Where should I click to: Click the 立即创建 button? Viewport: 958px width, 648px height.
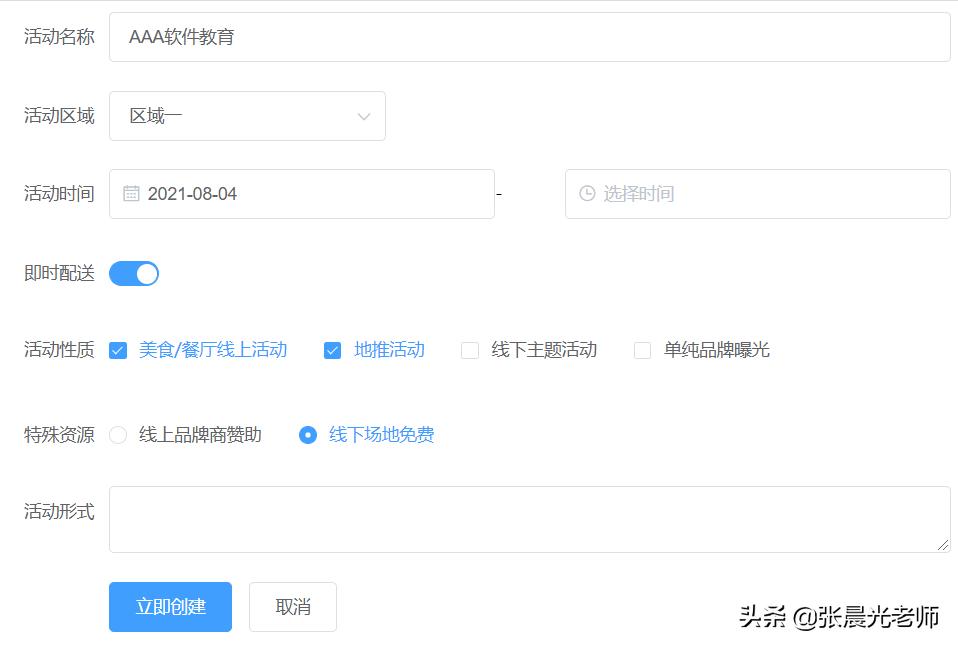point(170,606)
